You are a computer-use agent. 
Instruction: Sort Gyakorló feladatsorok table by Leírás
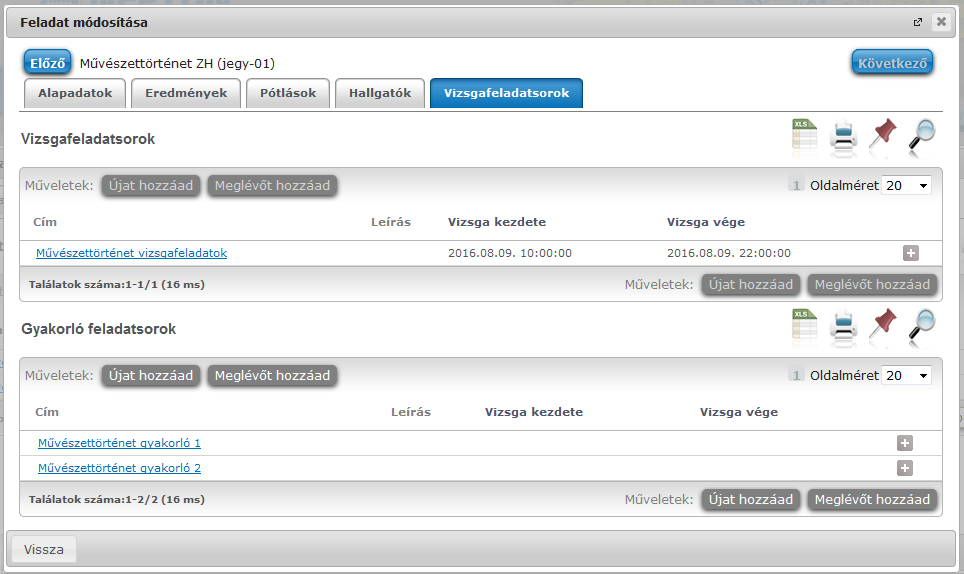(411, 412)
